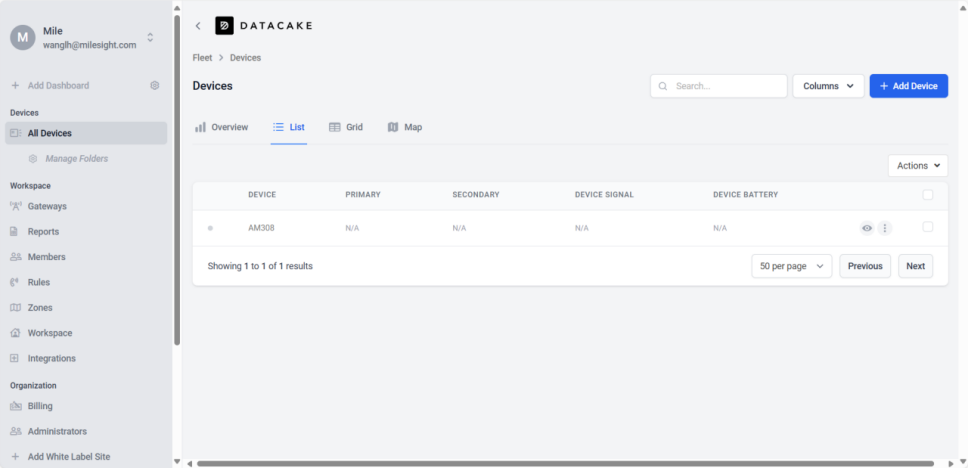The height and width of the screenshot is (468, 968).
Task: Select All Devices in sidebar
Action: [x=86, y=133]
